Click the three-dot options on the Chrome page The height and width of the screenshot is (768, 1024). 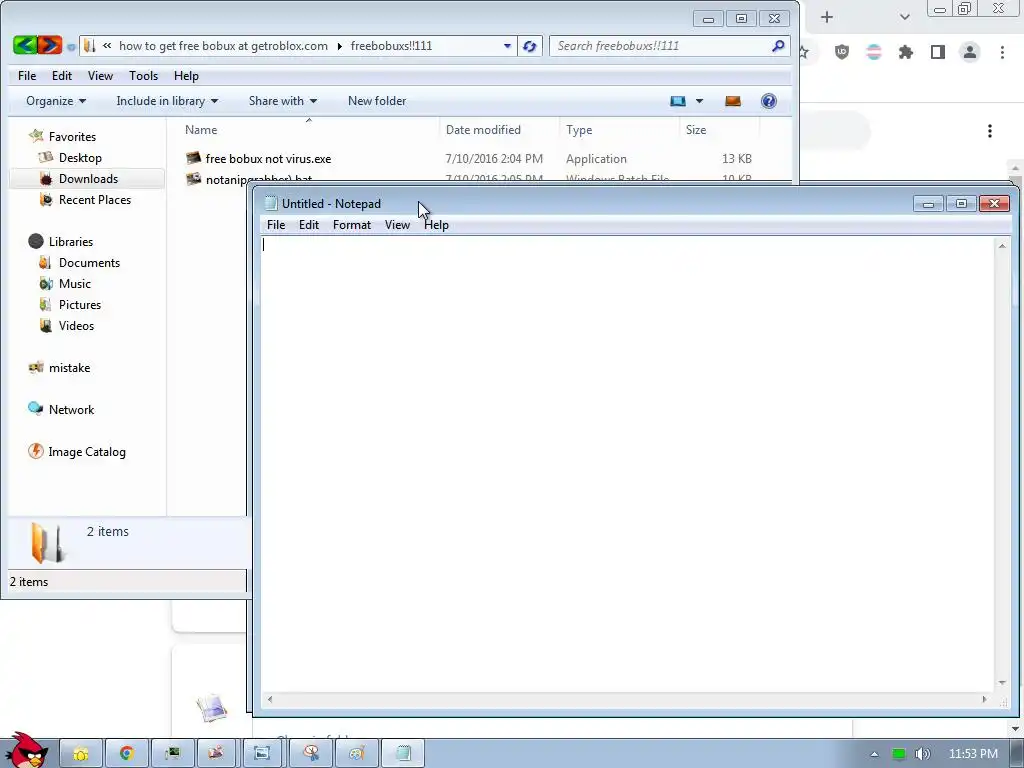(990, 131)
